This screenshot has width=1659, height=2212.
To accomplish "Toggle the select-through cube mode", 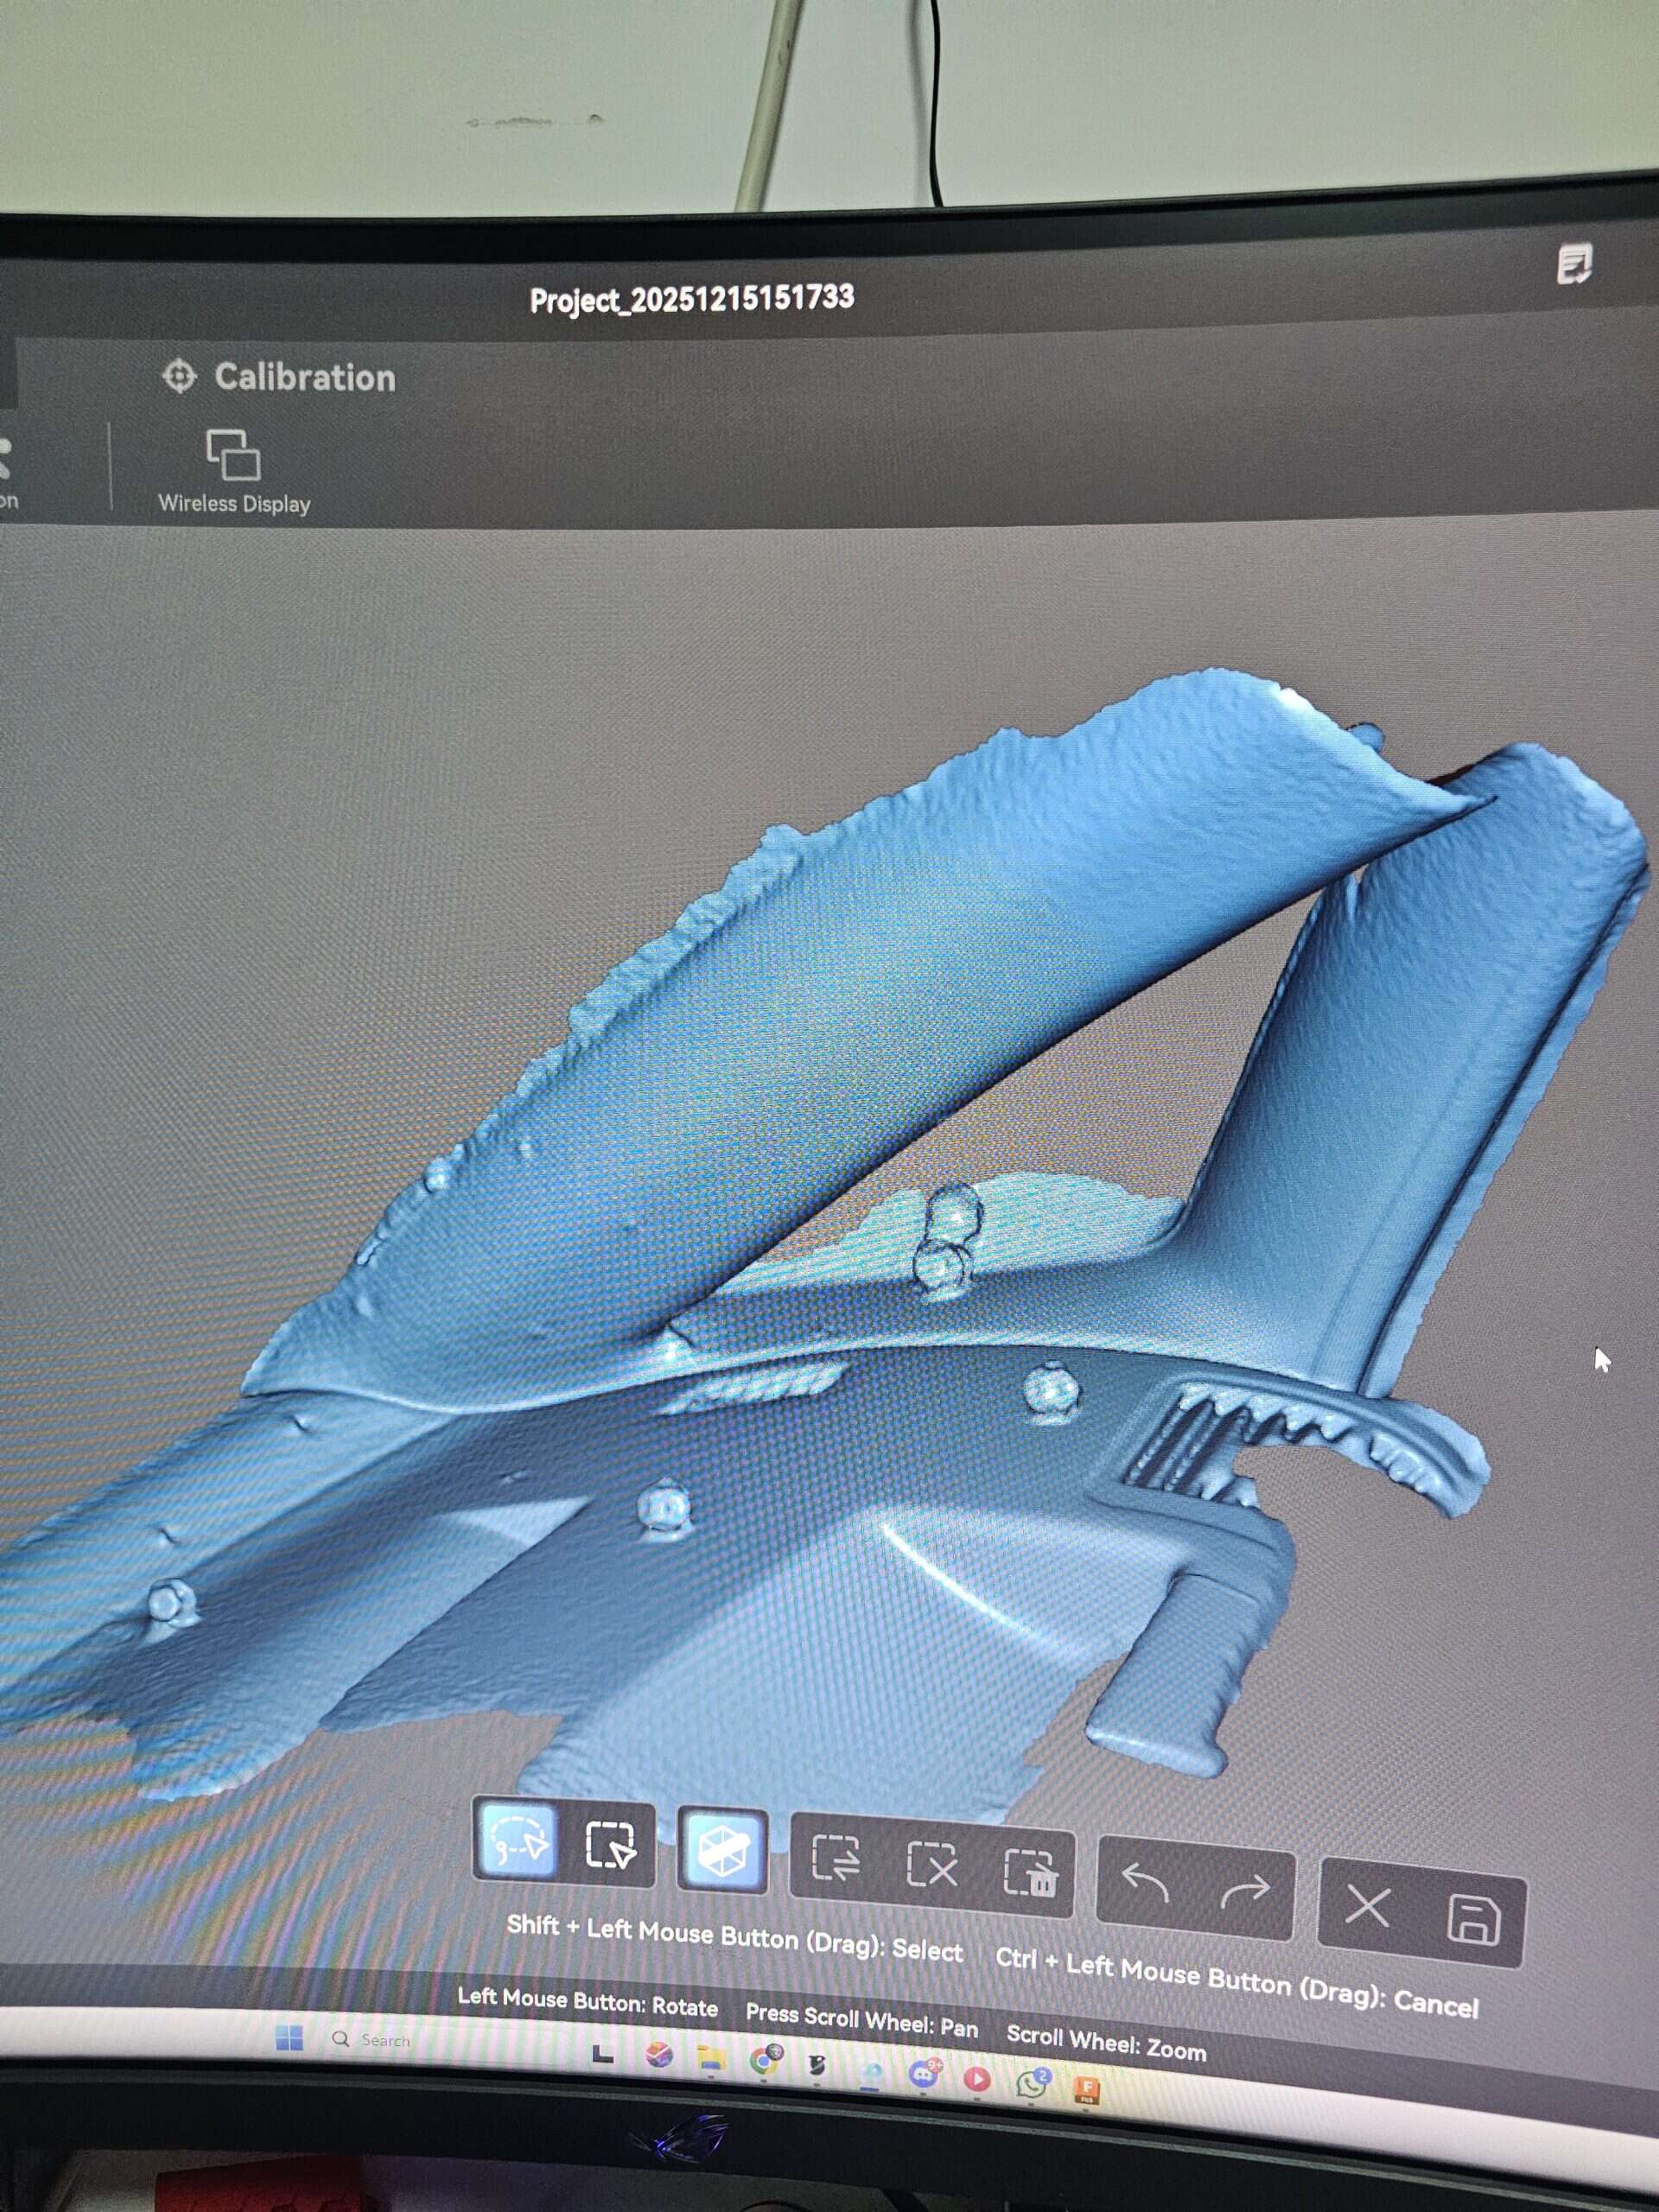I will point(722,1851).
